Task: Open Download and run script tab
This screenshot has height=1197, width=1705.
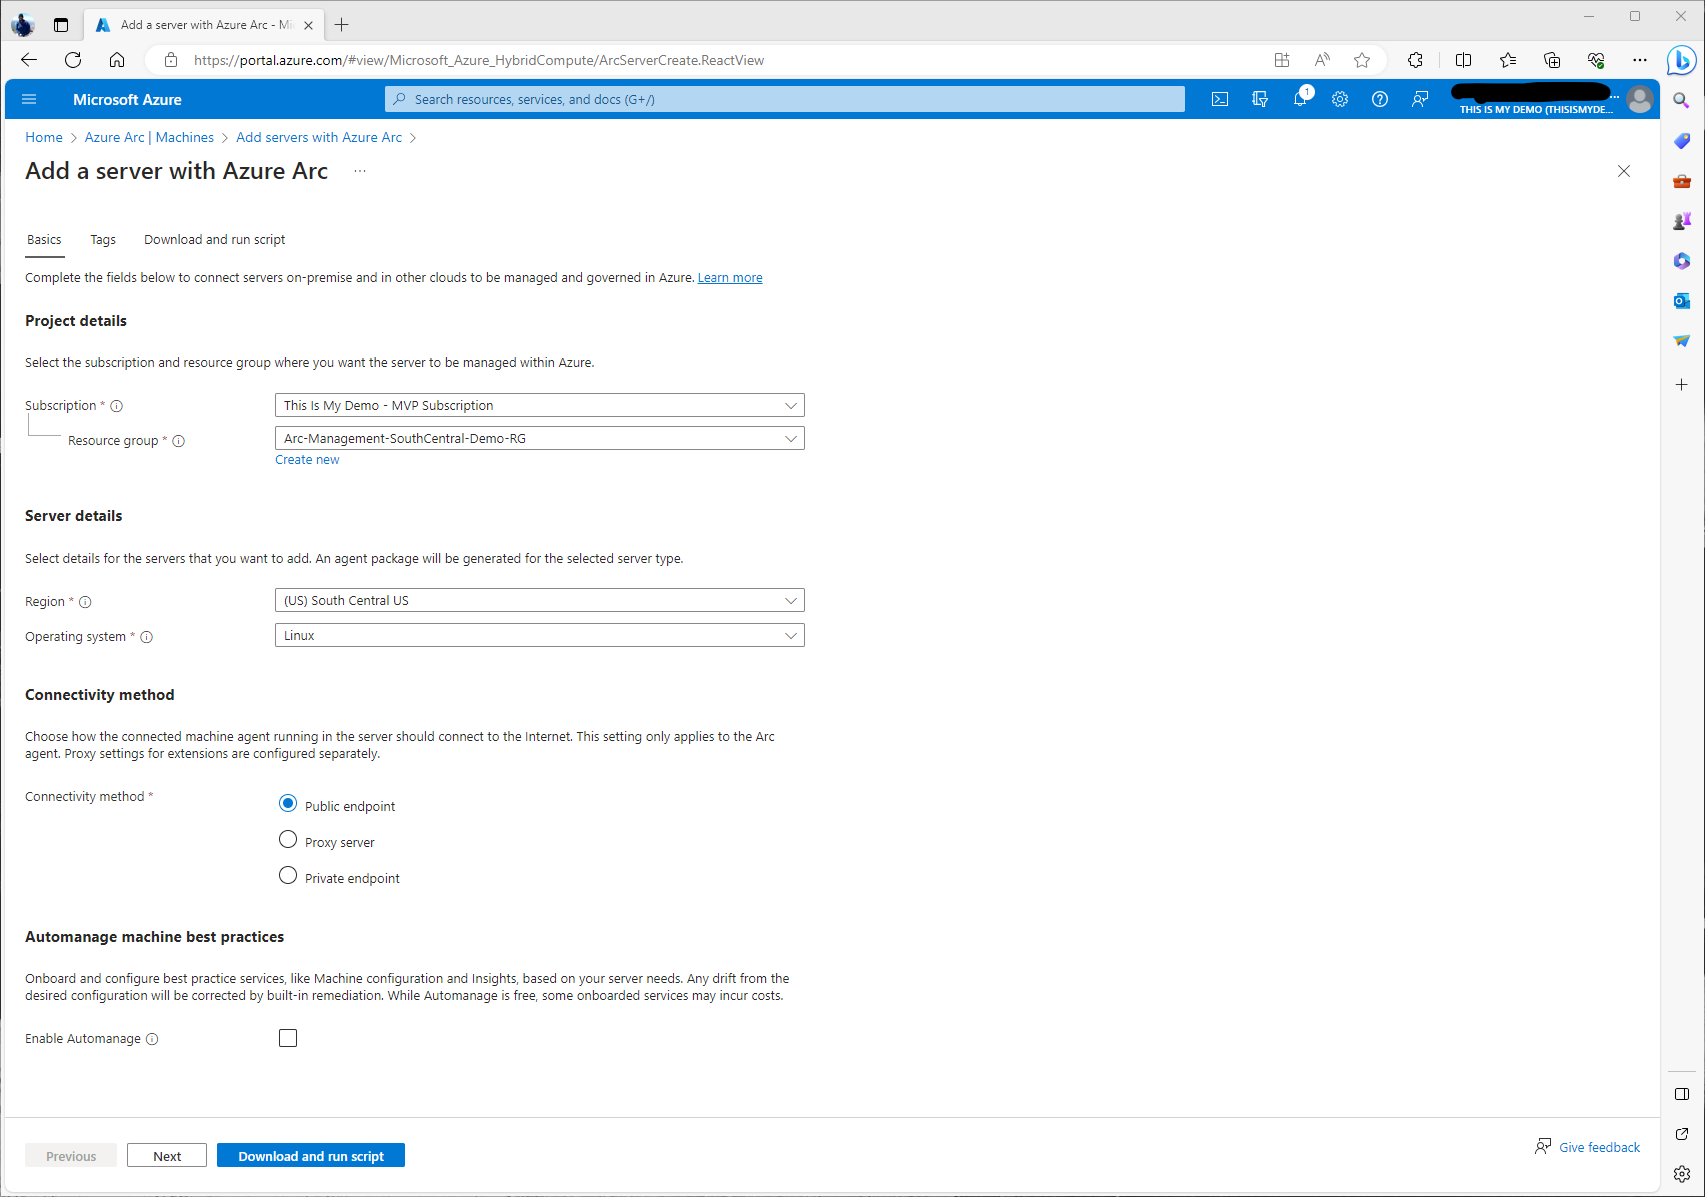Action: [214, 240]
